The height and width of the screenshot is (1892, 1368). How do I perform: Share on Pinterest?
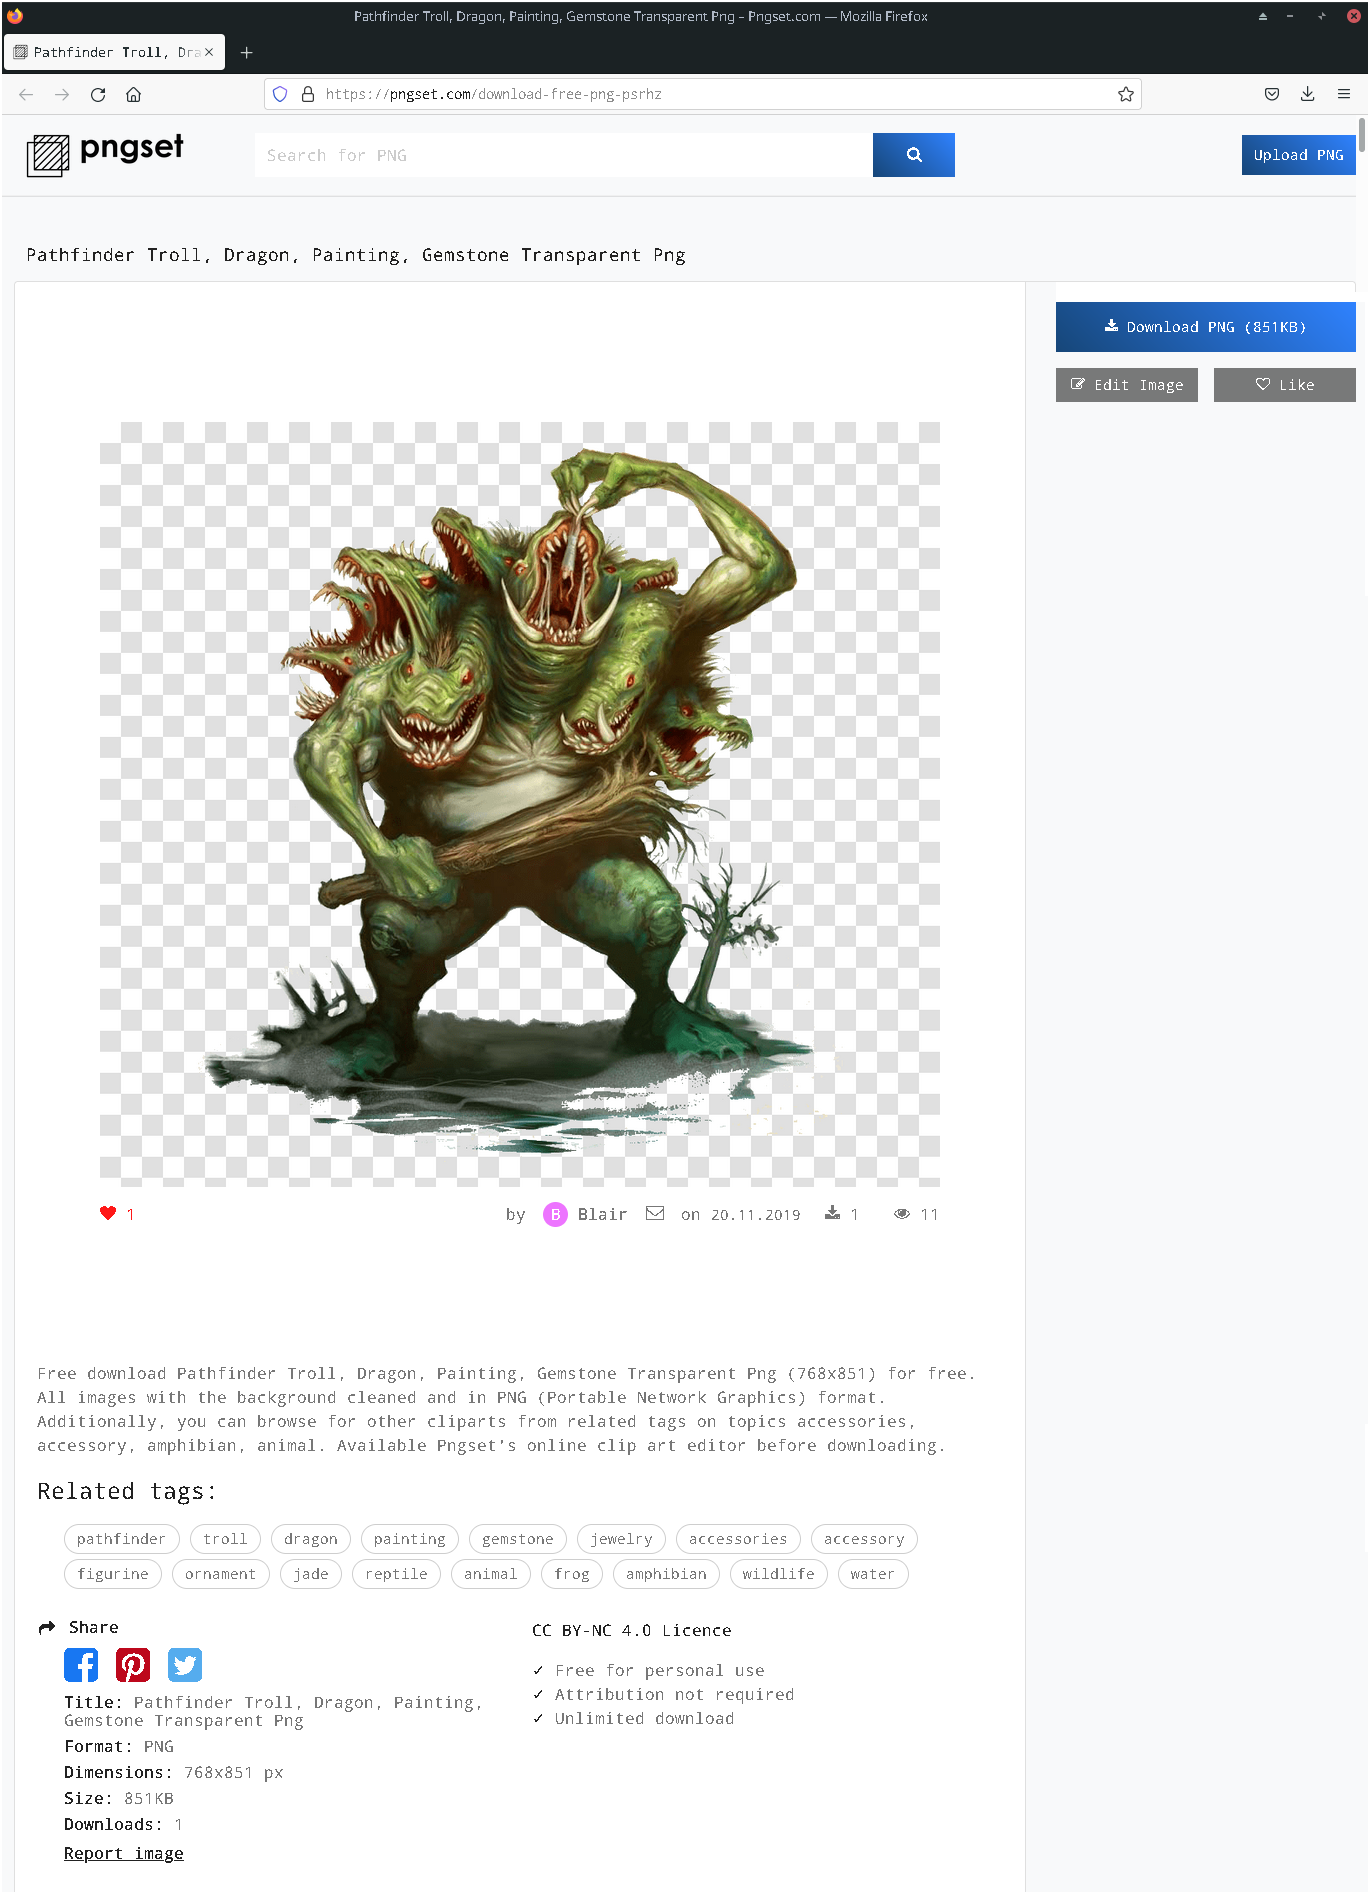[133, 1665]
